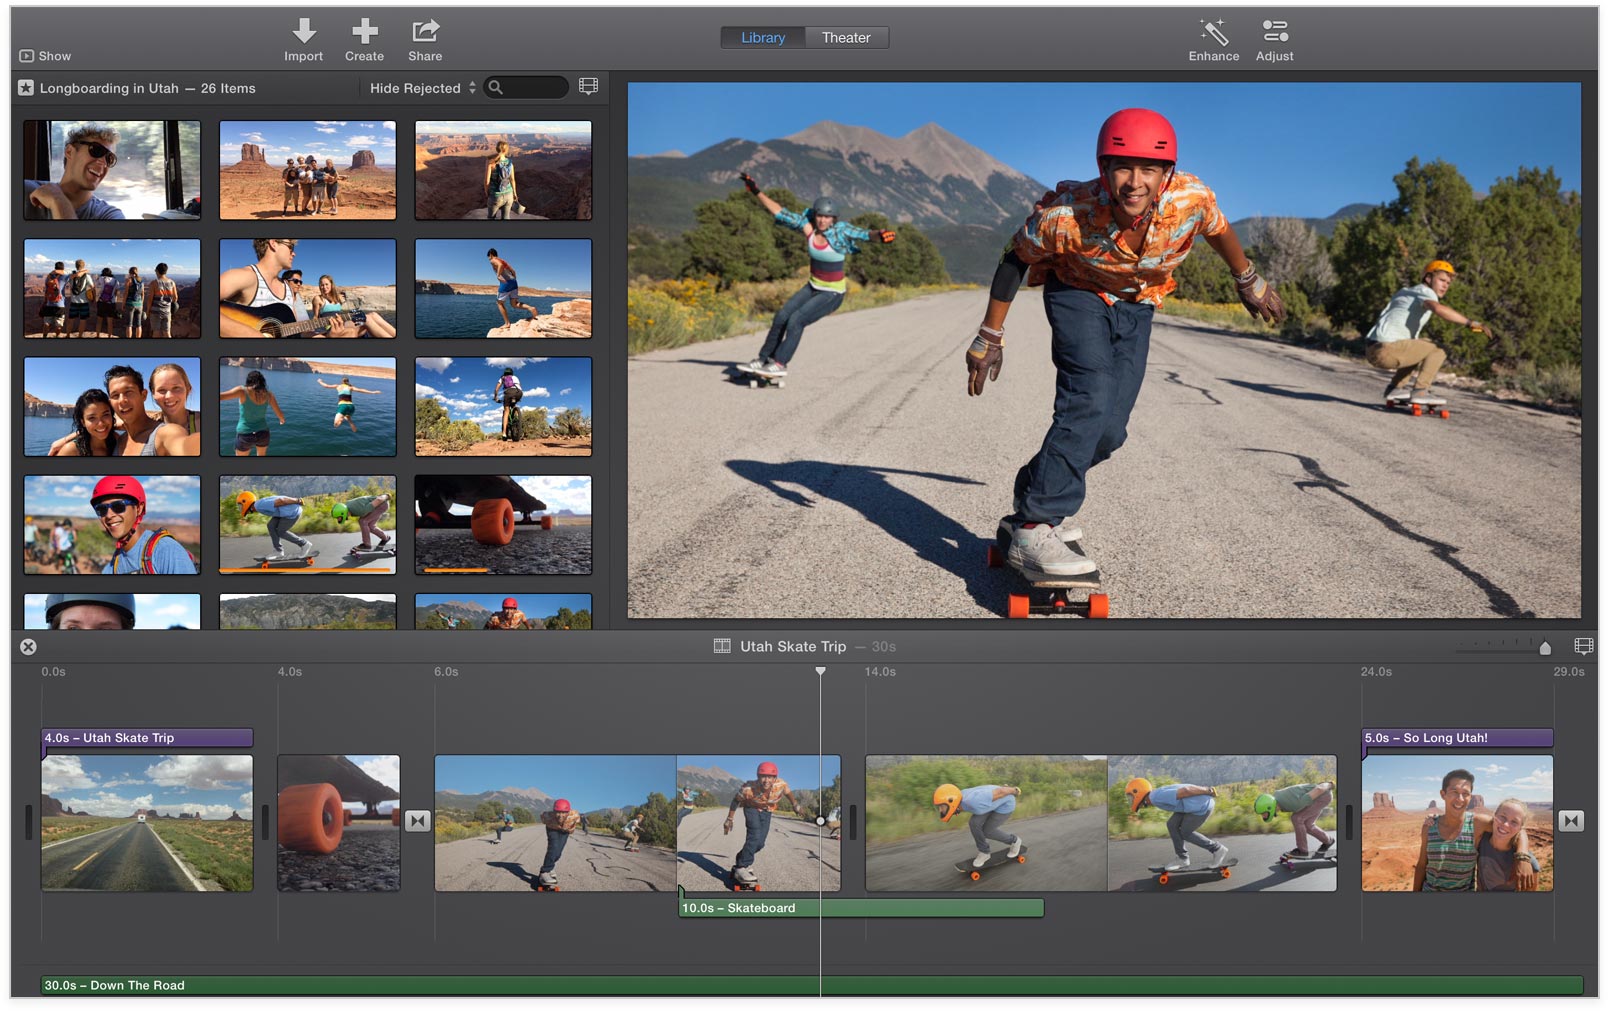Open the Adjust controls icon
This screenshot has height=1016, width=1614.
pyautogui.click(x=1274, y=31)
